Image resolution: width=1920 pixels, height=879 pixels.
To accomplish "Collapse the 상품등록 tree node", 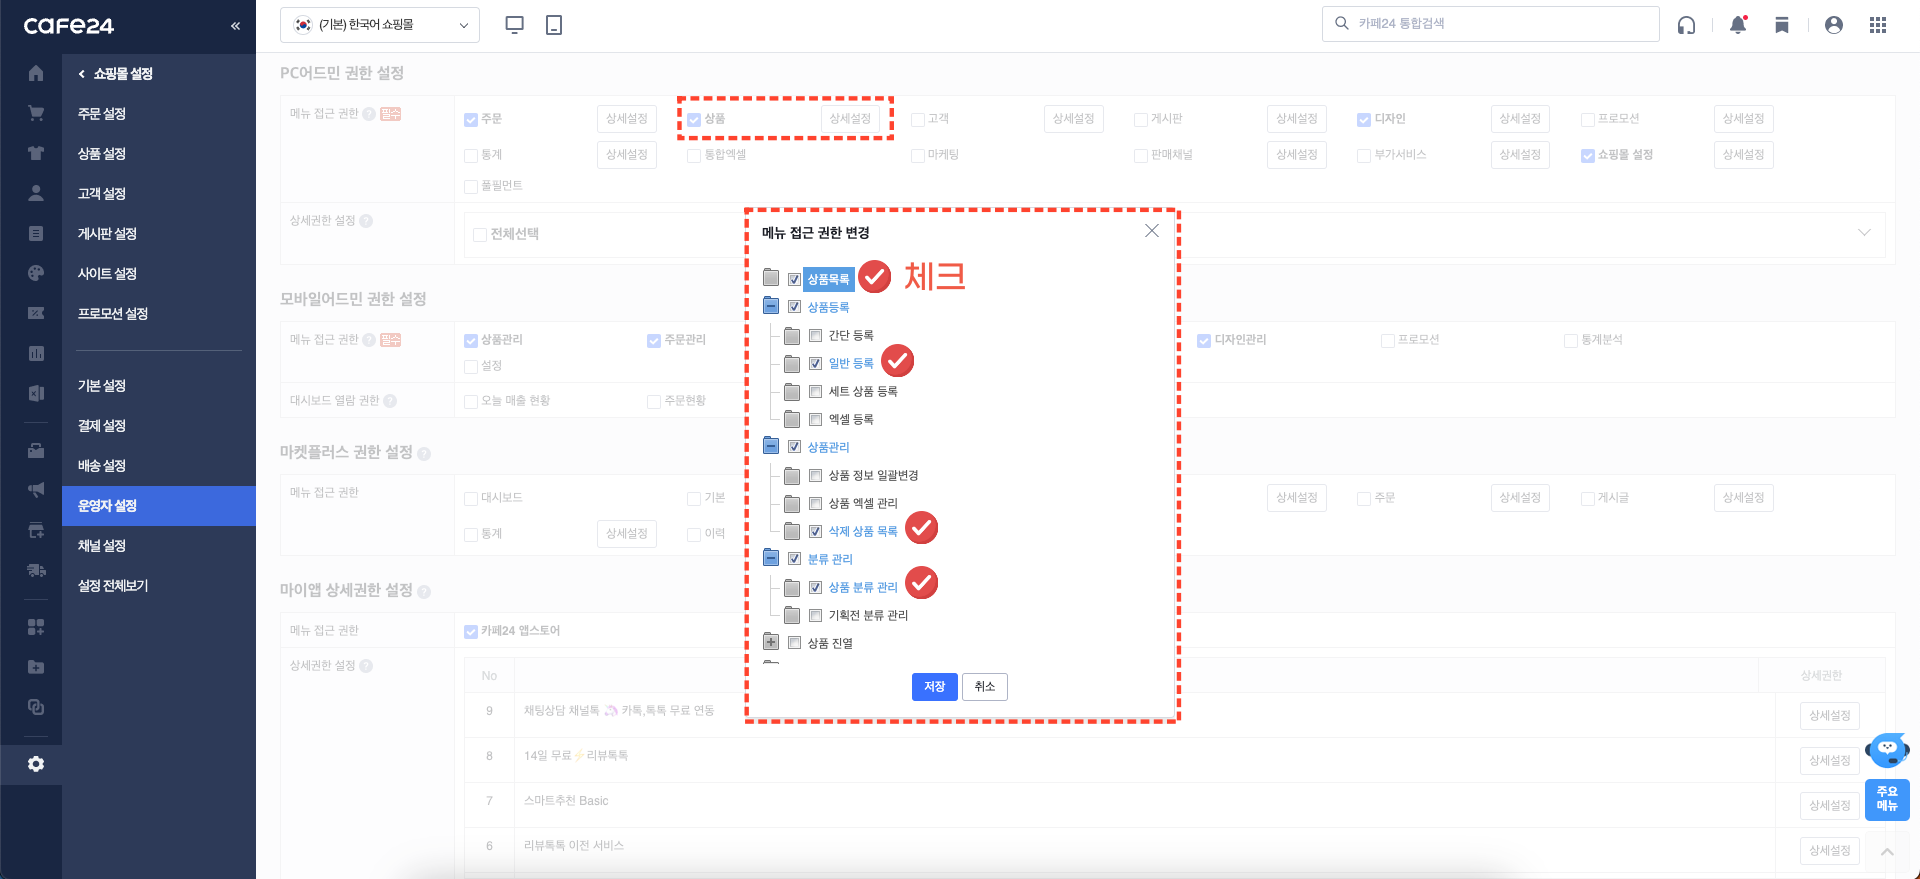I will point(771,306).
